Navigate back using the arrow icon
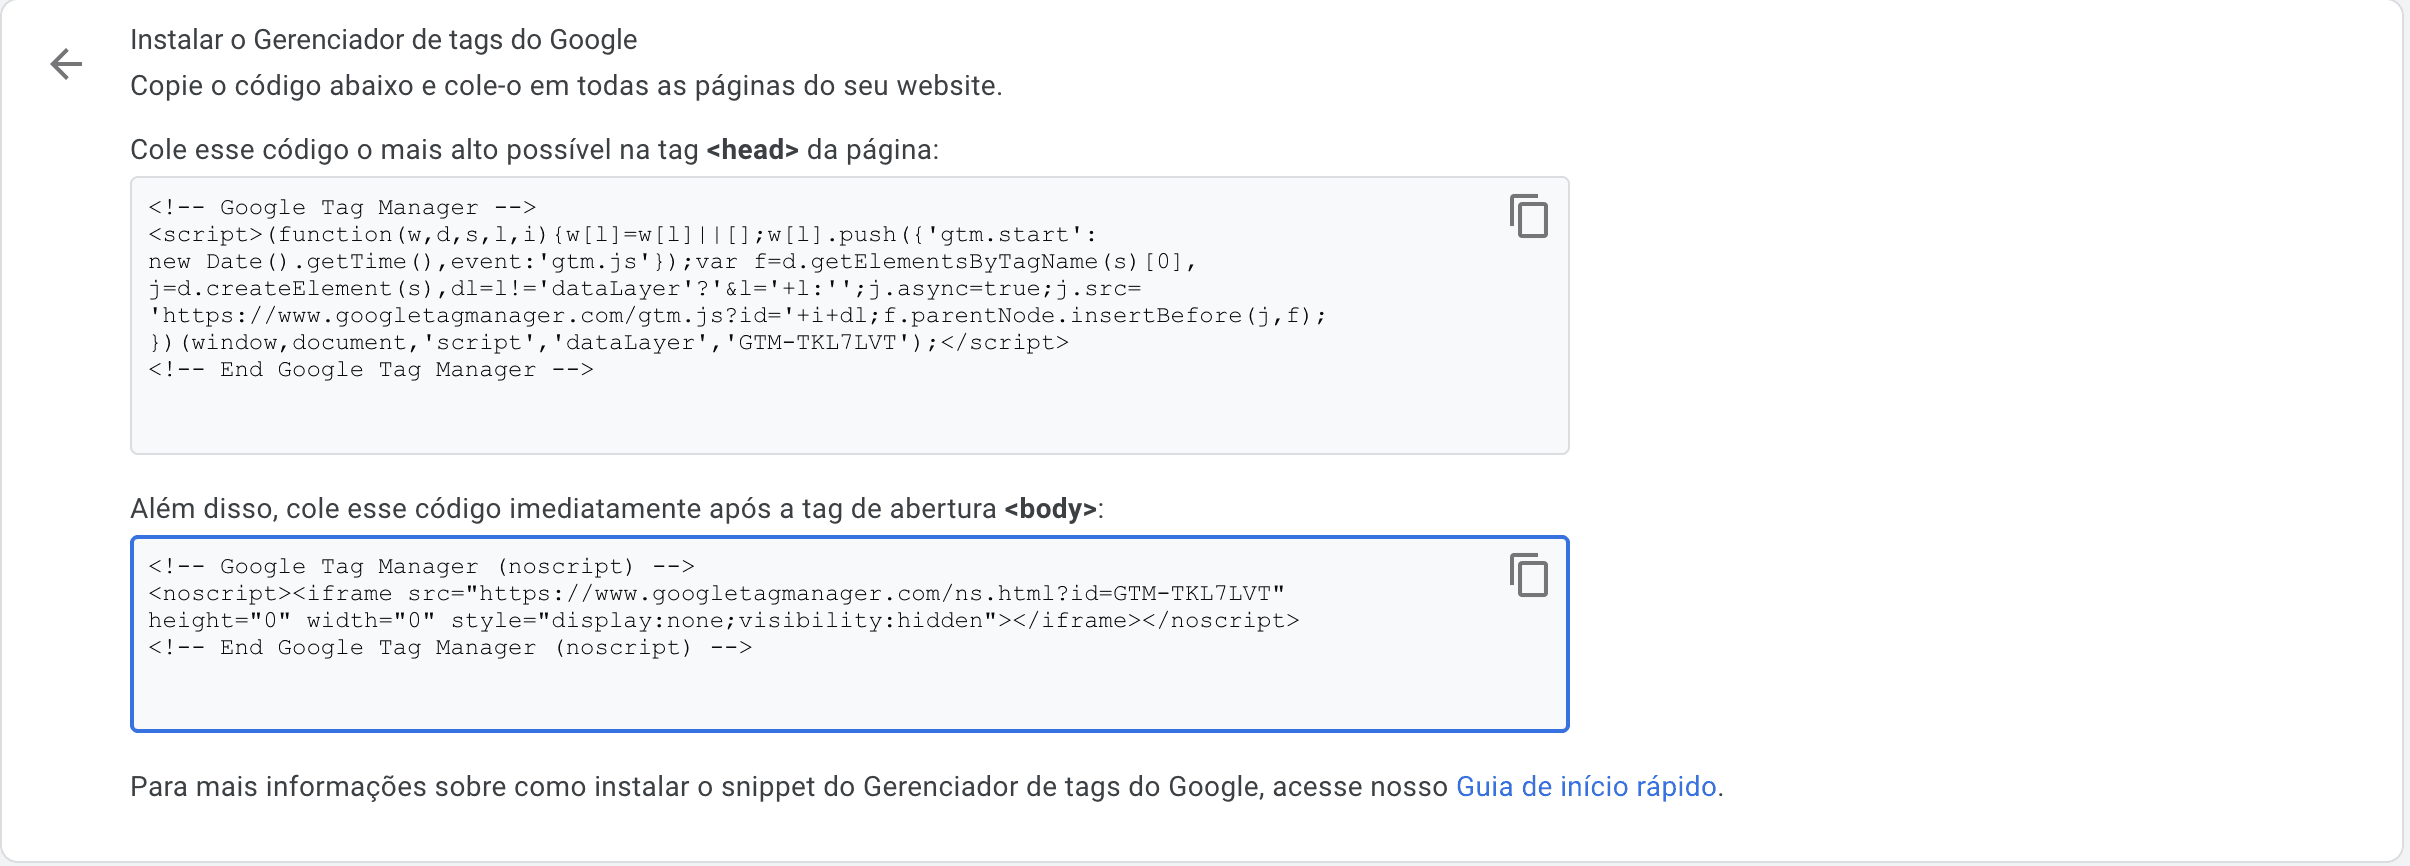Image resolution: width=2410 pixels, height=866 pixels. [x=67, y=62]
